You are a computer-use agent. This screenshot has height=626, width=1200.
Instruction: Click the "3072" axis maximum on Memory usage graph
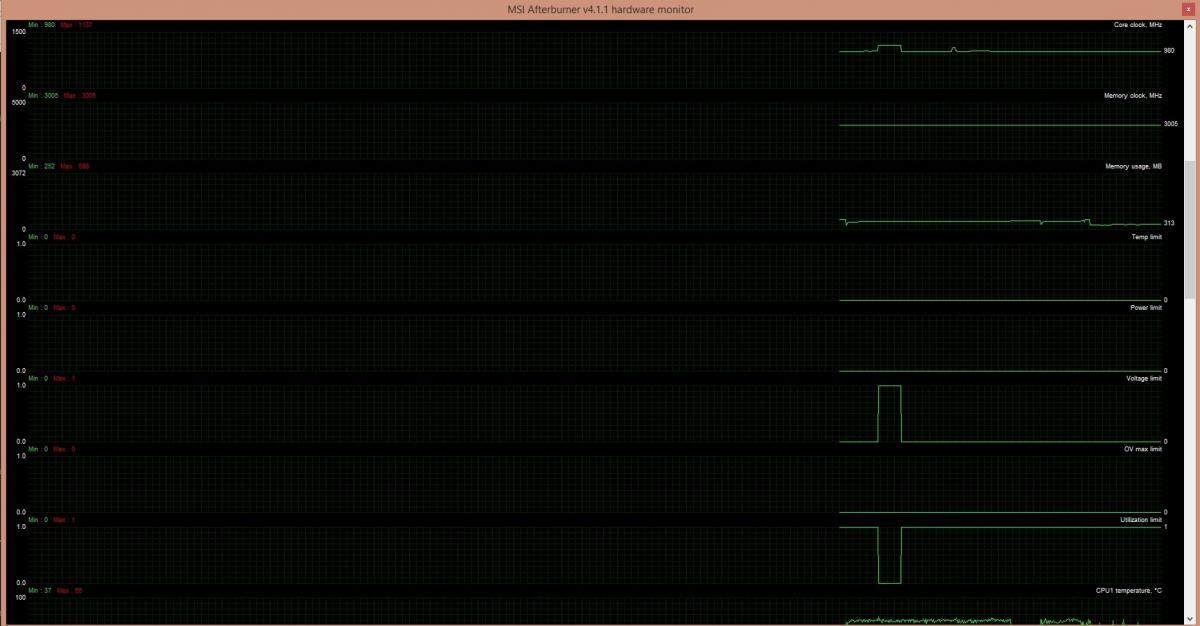pyautogui.click(x=18, y=173)
